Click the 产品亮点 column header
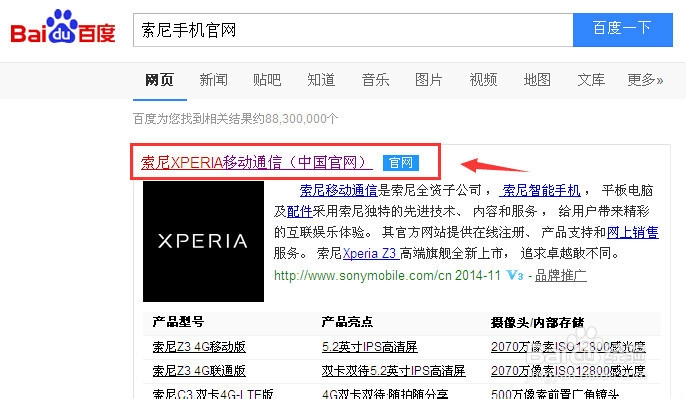This screenshot has height=399, width=686. [347, 322]
